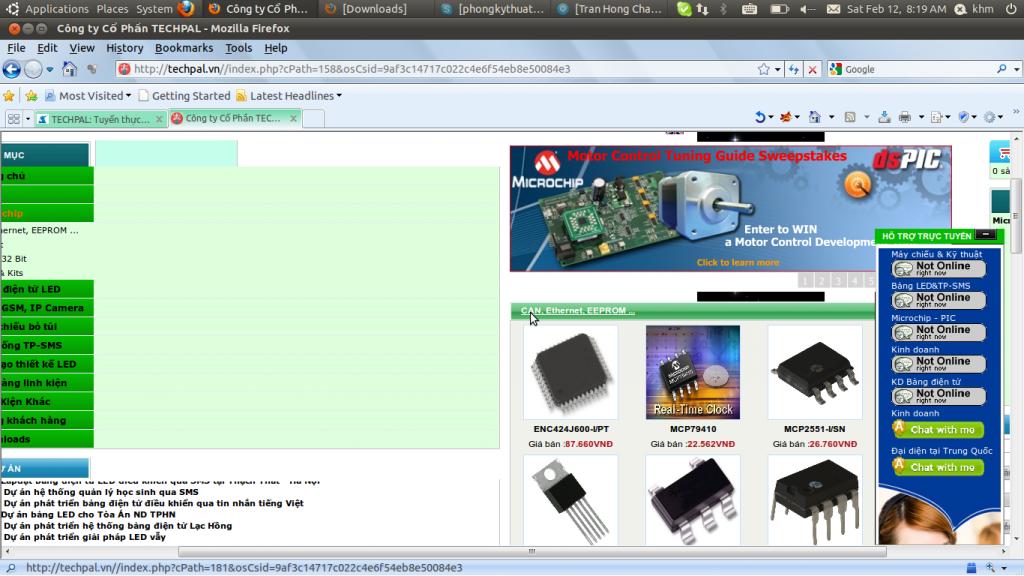
Task: Click Not Online status under Microchip - PIC
Action: 938,332
